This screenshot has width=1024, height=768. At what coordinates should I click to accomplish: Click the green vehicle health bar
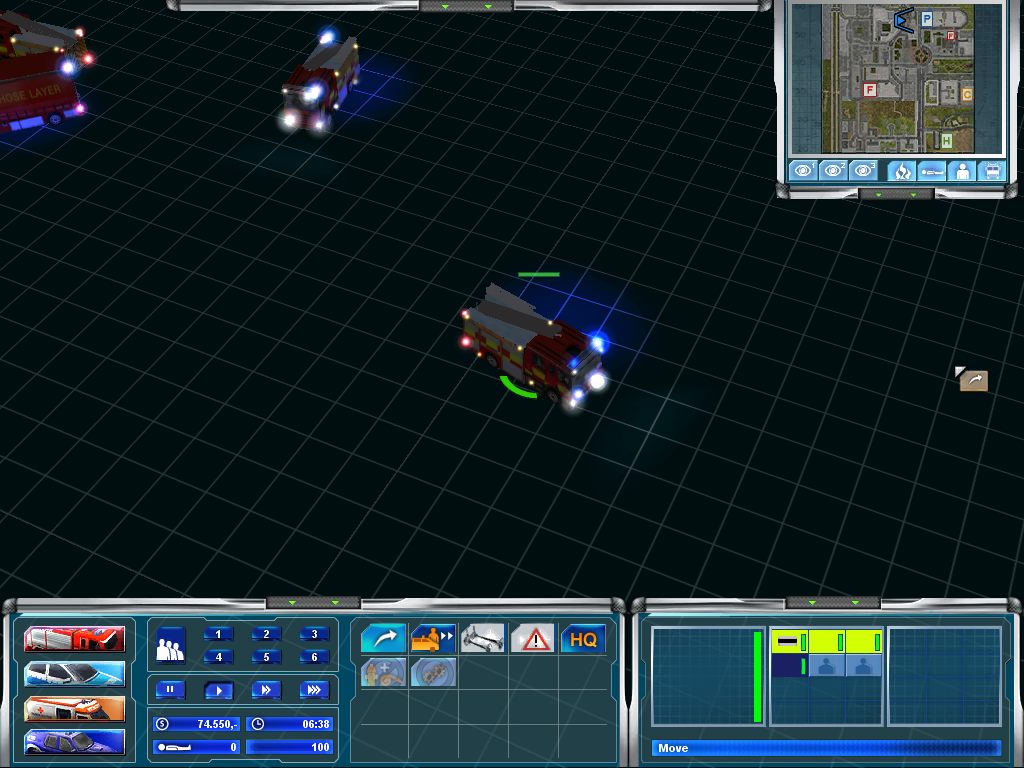pos(758,677)
